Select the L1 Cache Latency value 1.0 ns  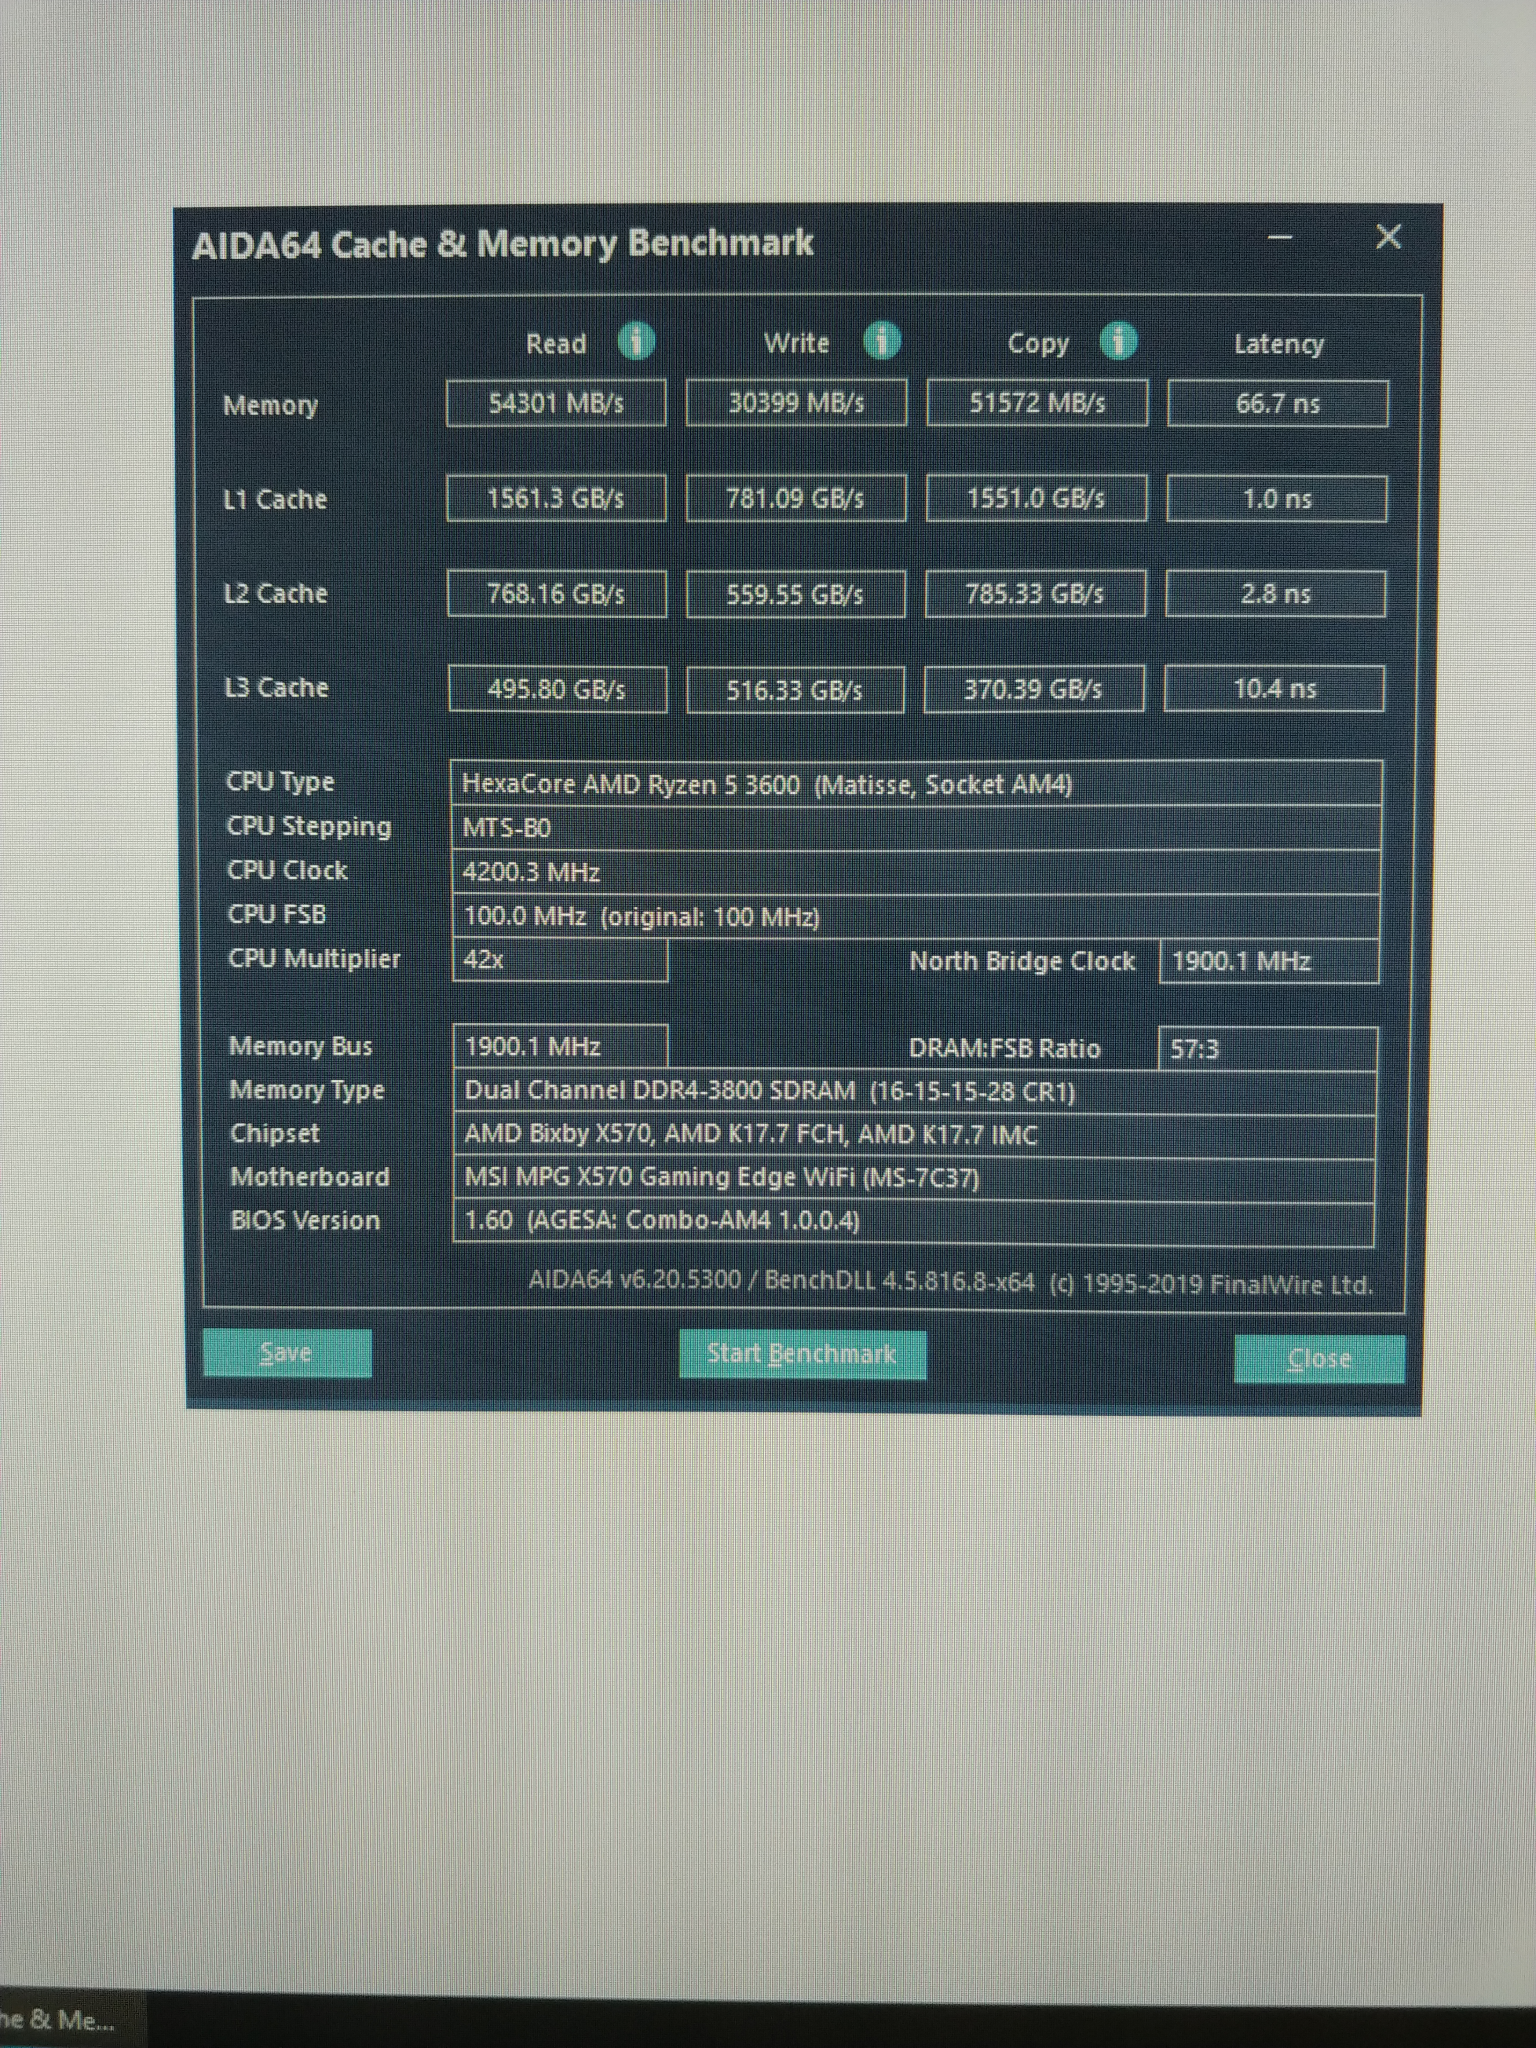click(x=1277, y=498)
